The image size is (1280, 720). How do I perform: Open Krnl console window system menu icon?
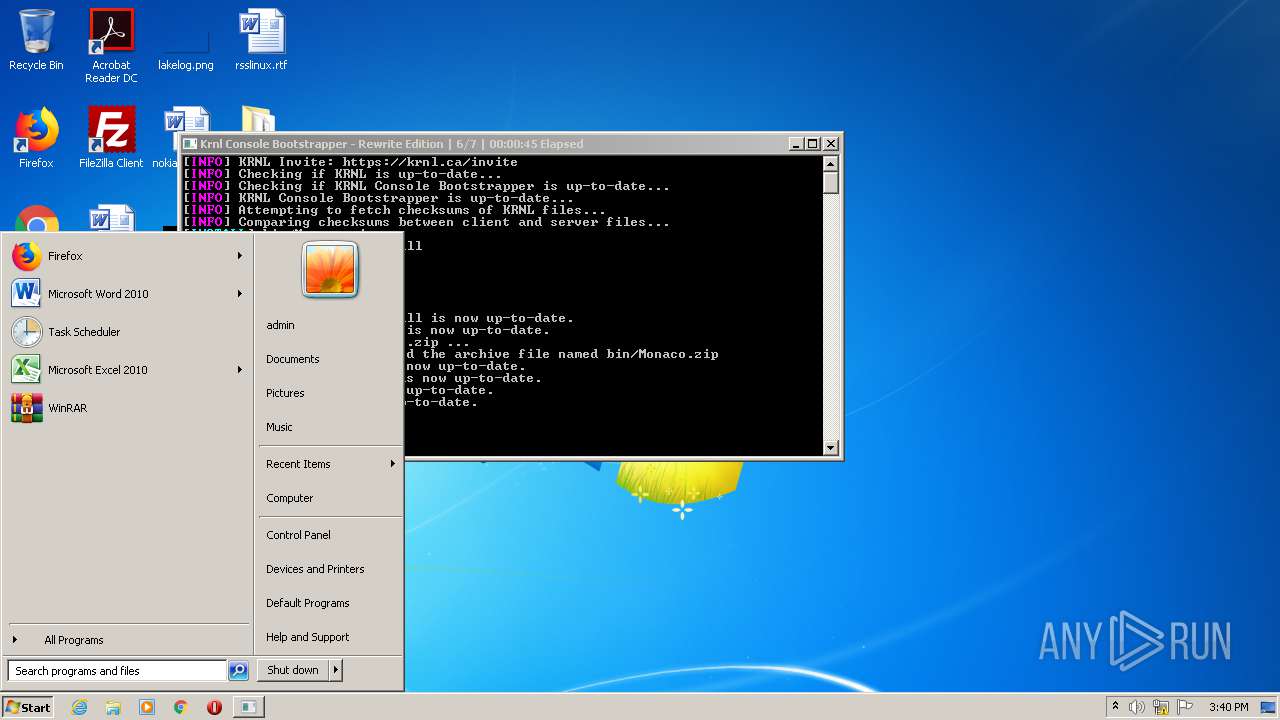191,144
